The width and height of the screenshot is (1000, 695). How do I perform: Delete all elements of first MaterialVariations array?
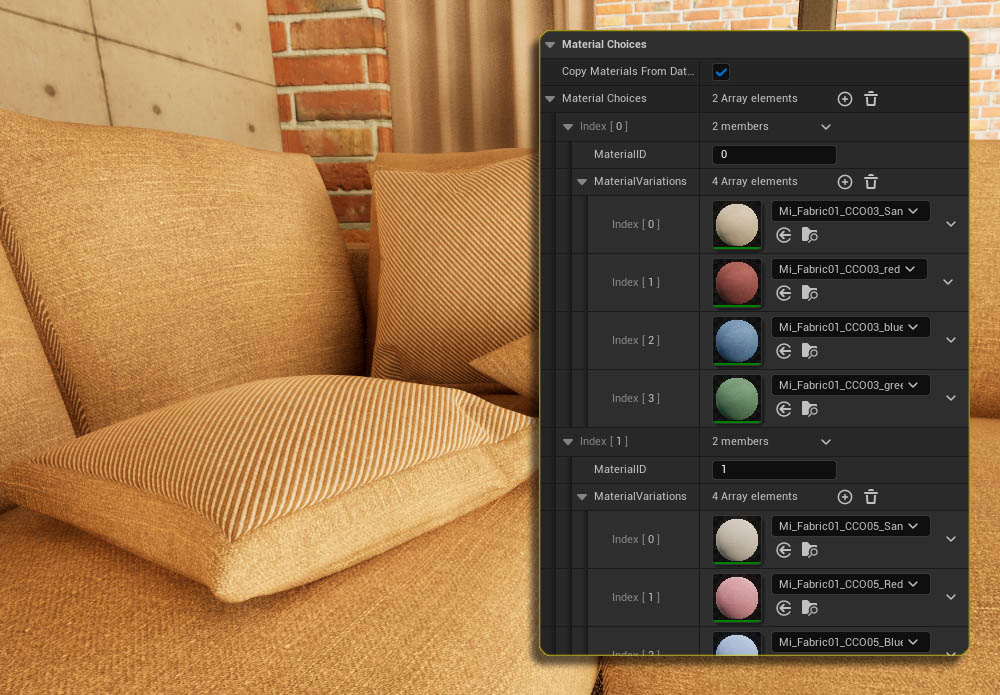[871, 182]
